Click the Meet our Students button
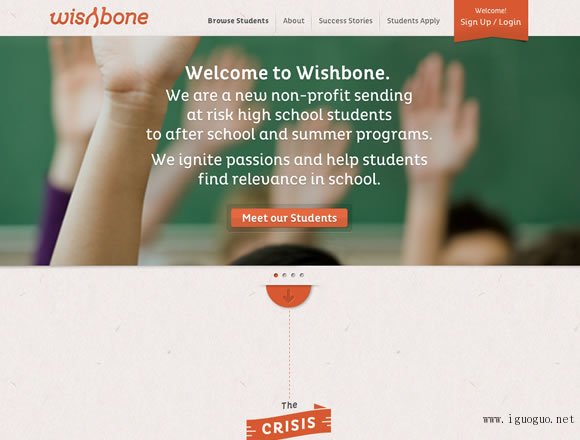The height and width of the screenshot is (440, 580). [x=289, y=218]
